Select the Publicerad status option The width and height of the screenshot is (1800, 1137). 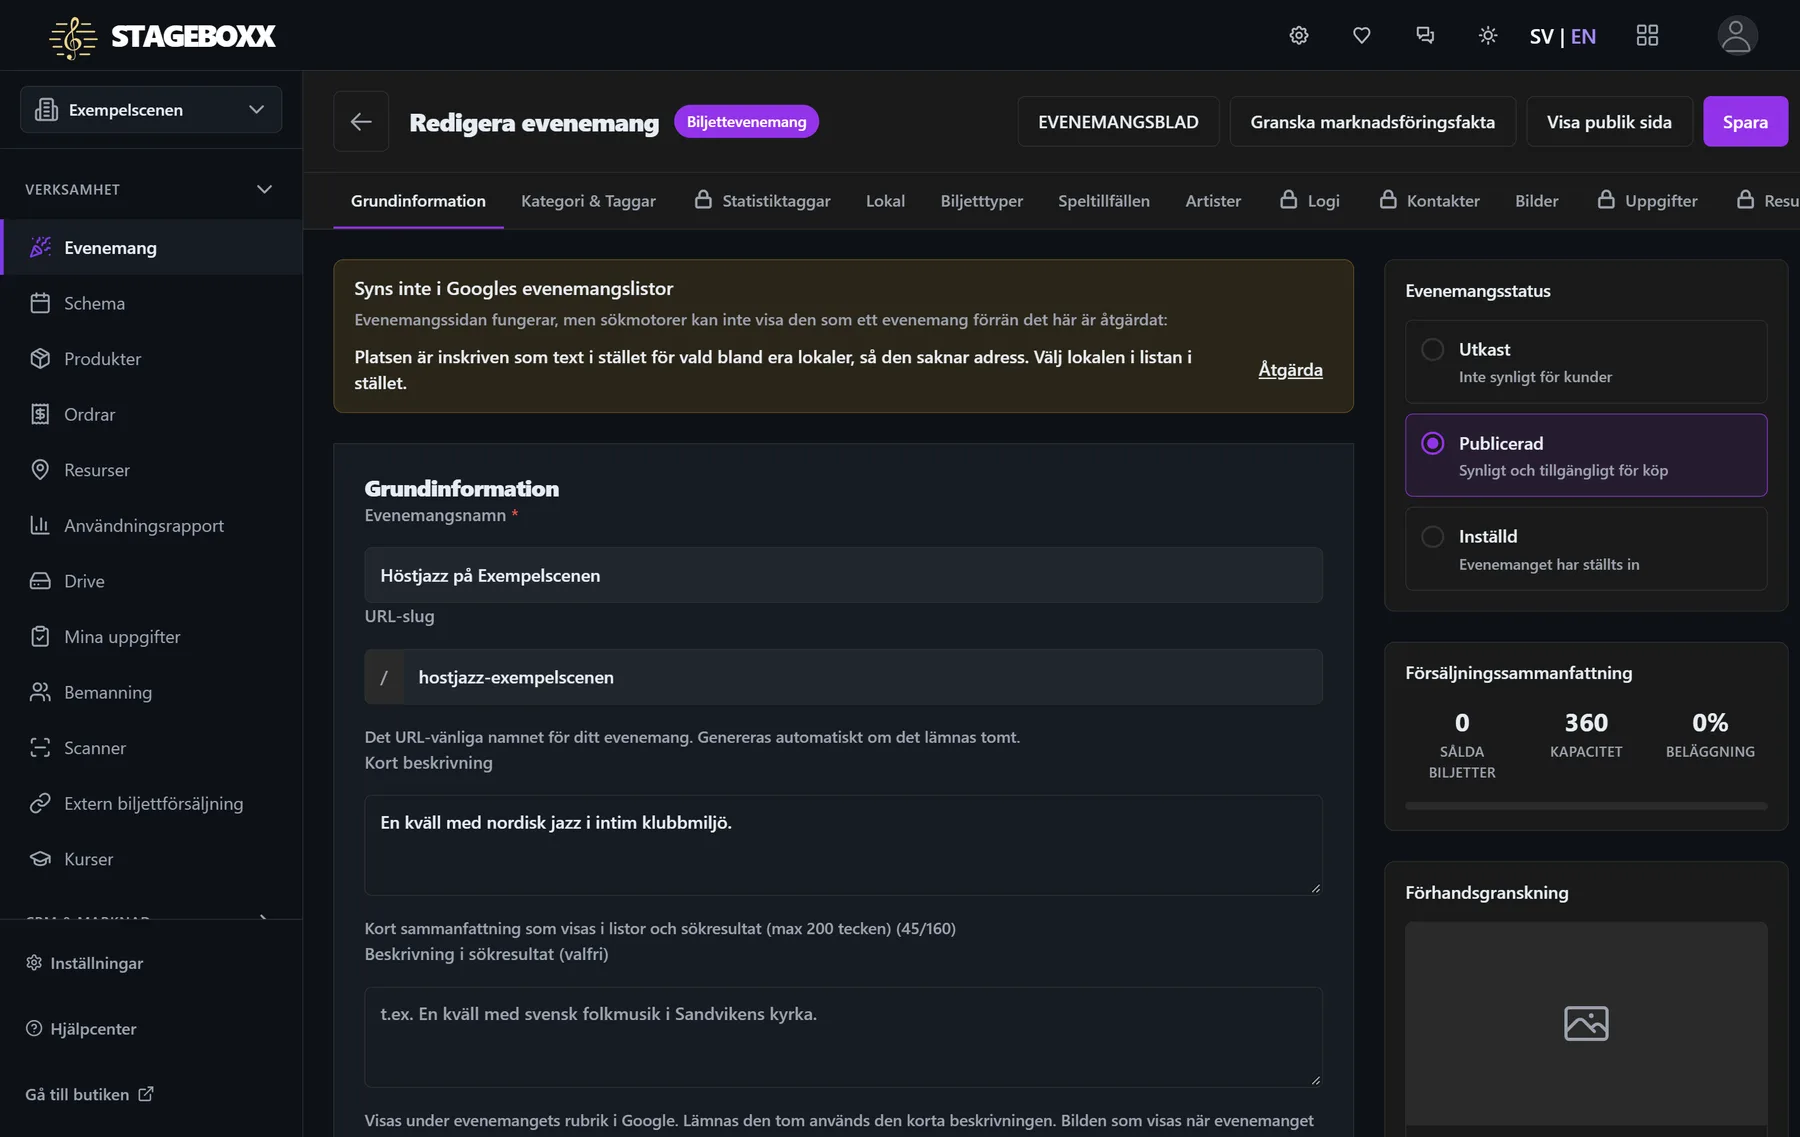point(1586,455)
